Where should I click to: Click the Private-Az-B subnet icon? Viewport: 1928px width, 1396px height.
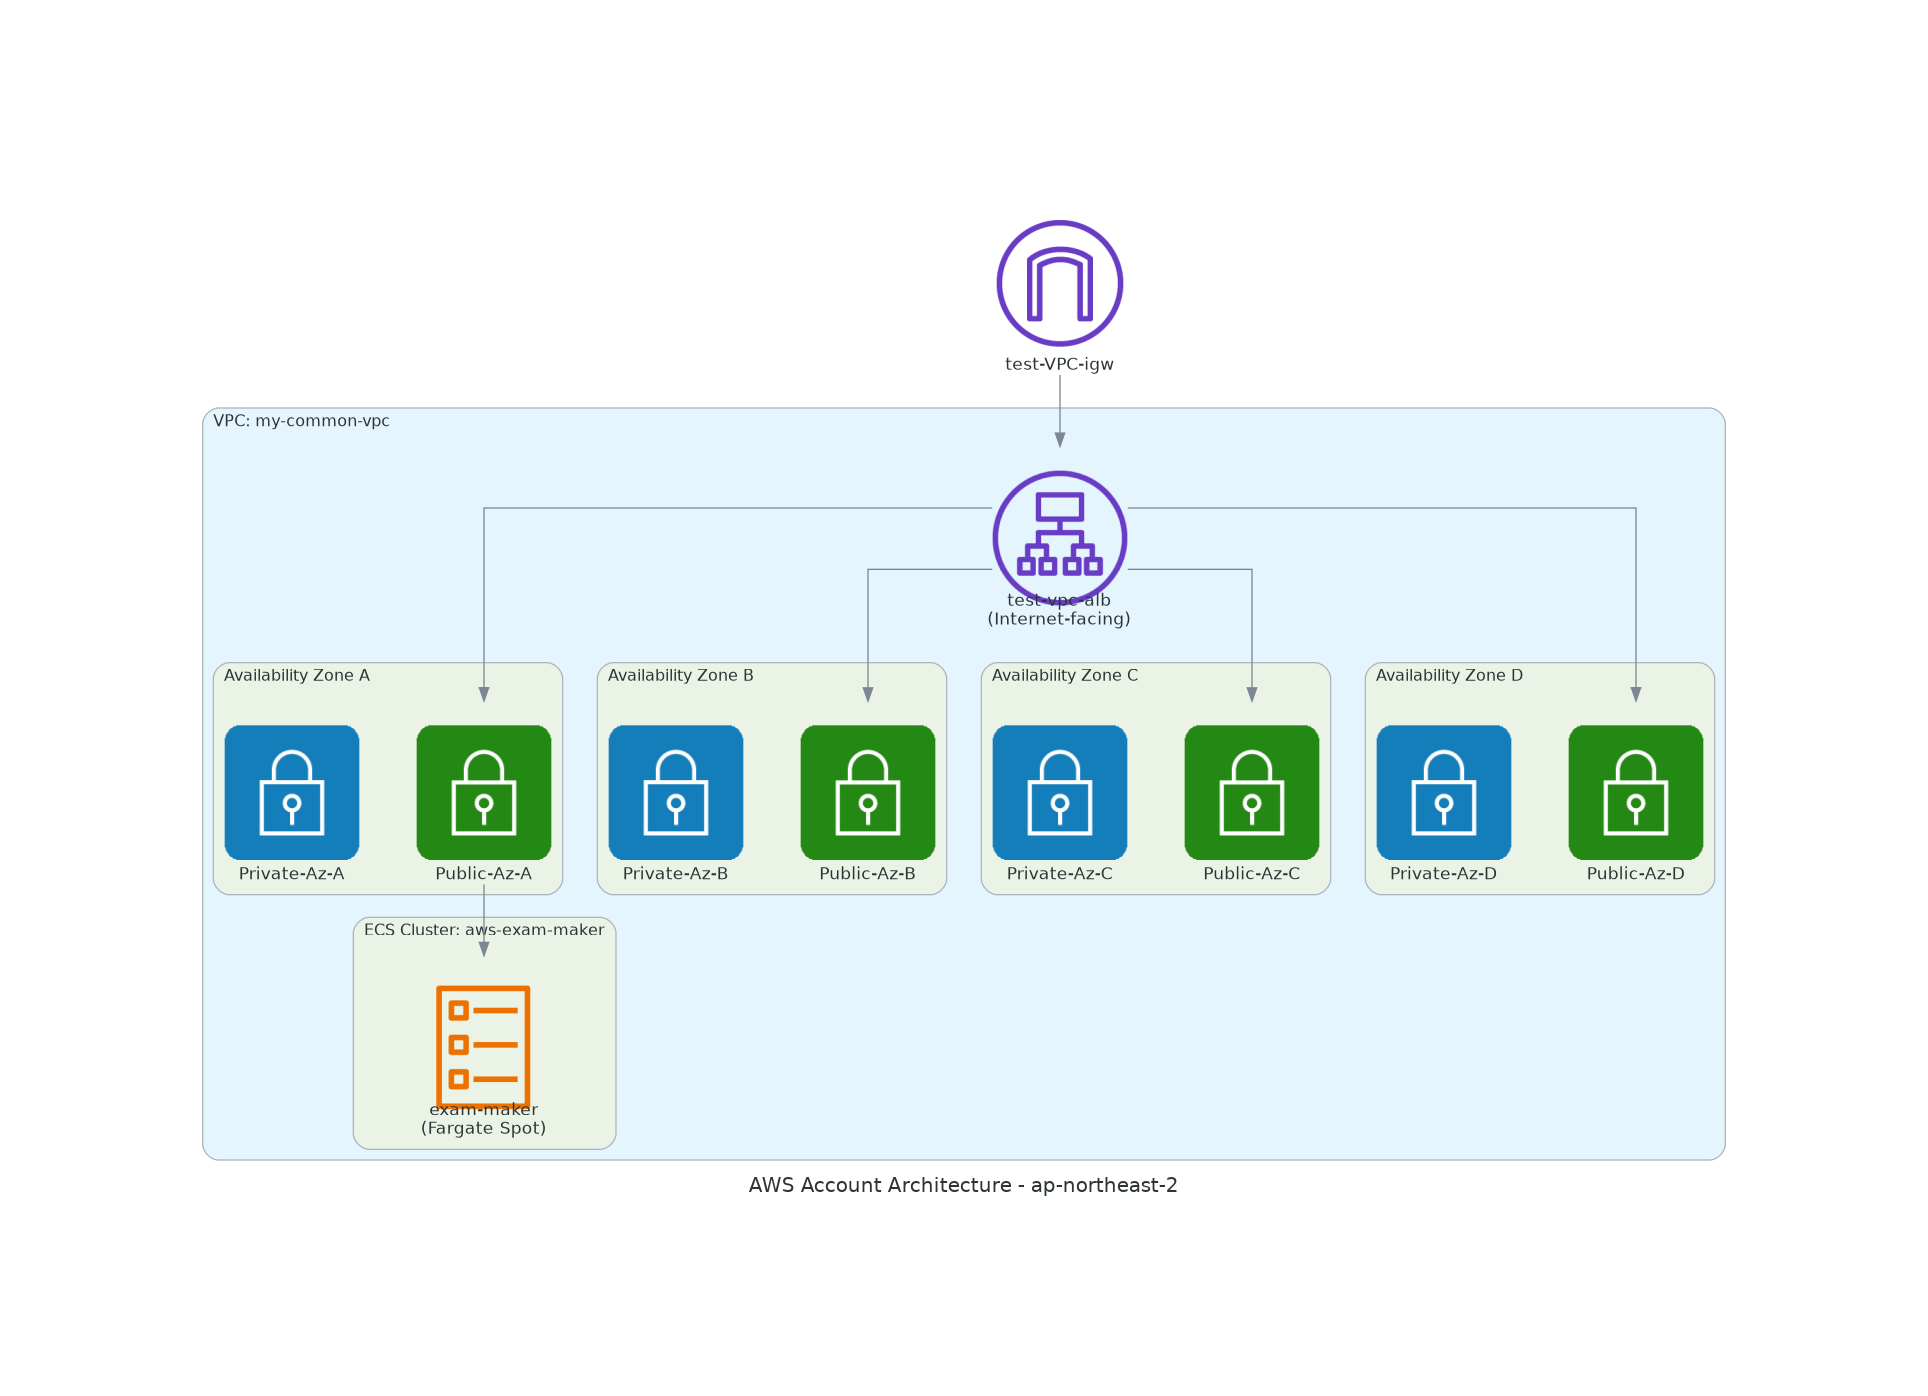coord(675,792)
